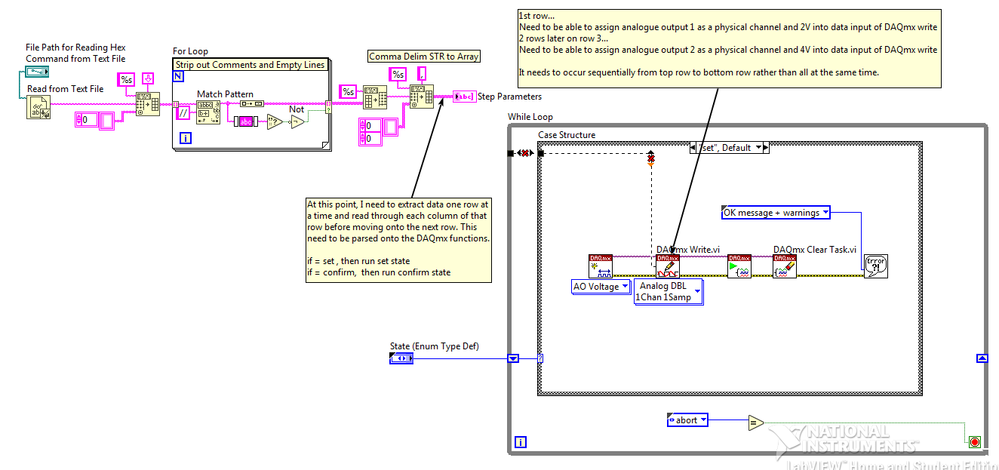Click the Strip out Comments and Empty Lines label

(250, 65)
